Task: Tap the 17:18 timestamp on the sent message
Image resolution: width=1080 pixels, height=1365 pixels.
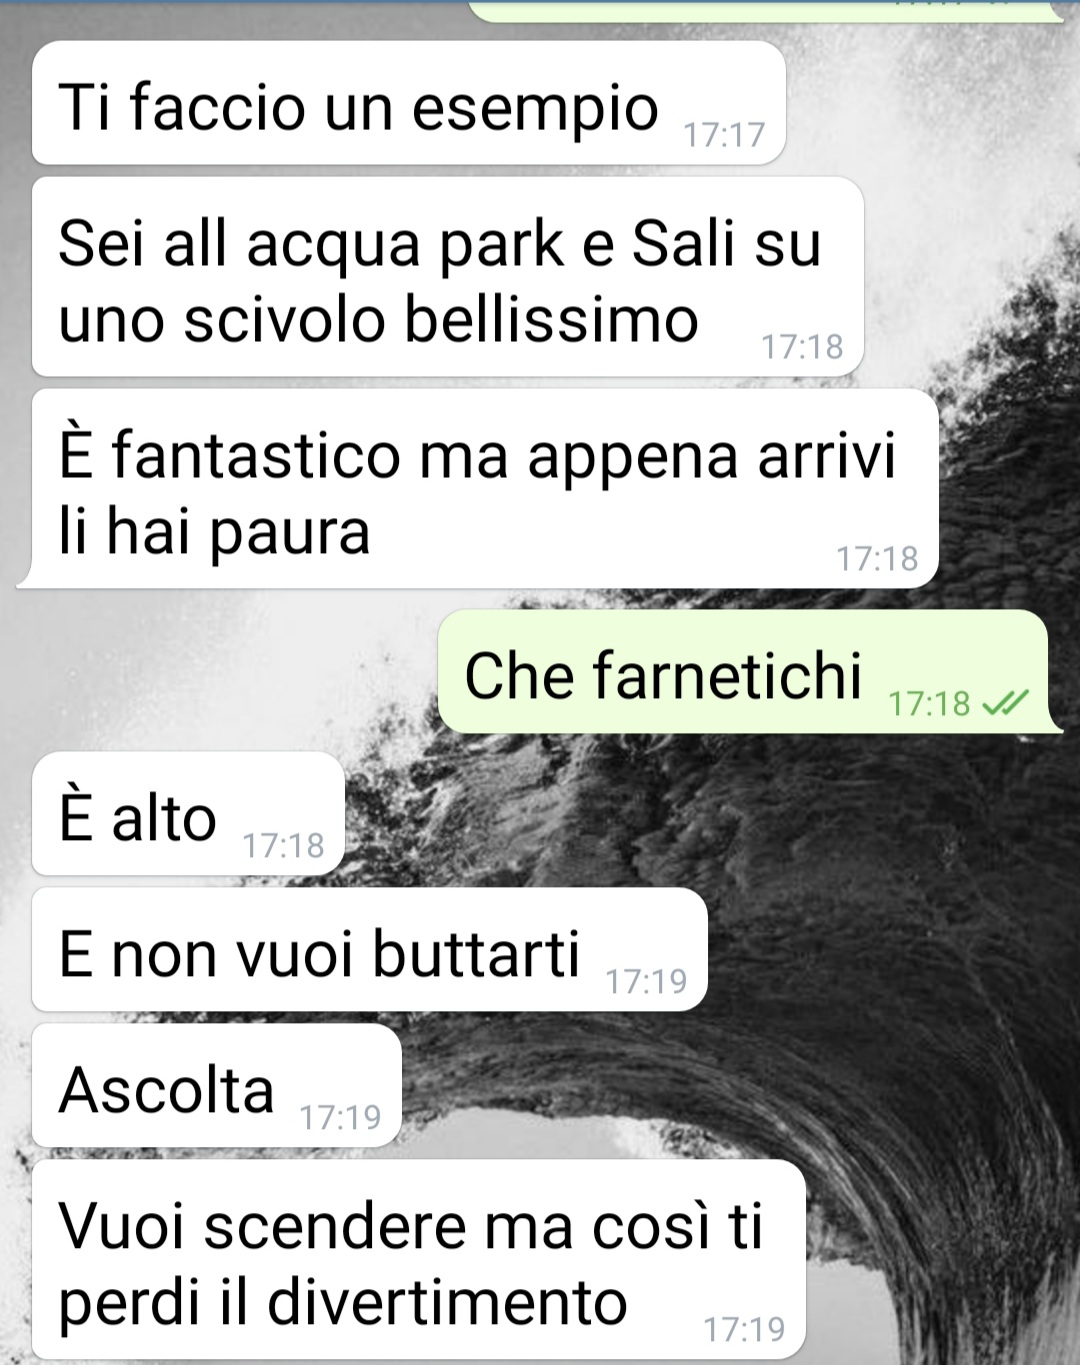Action: coord(929,704)
